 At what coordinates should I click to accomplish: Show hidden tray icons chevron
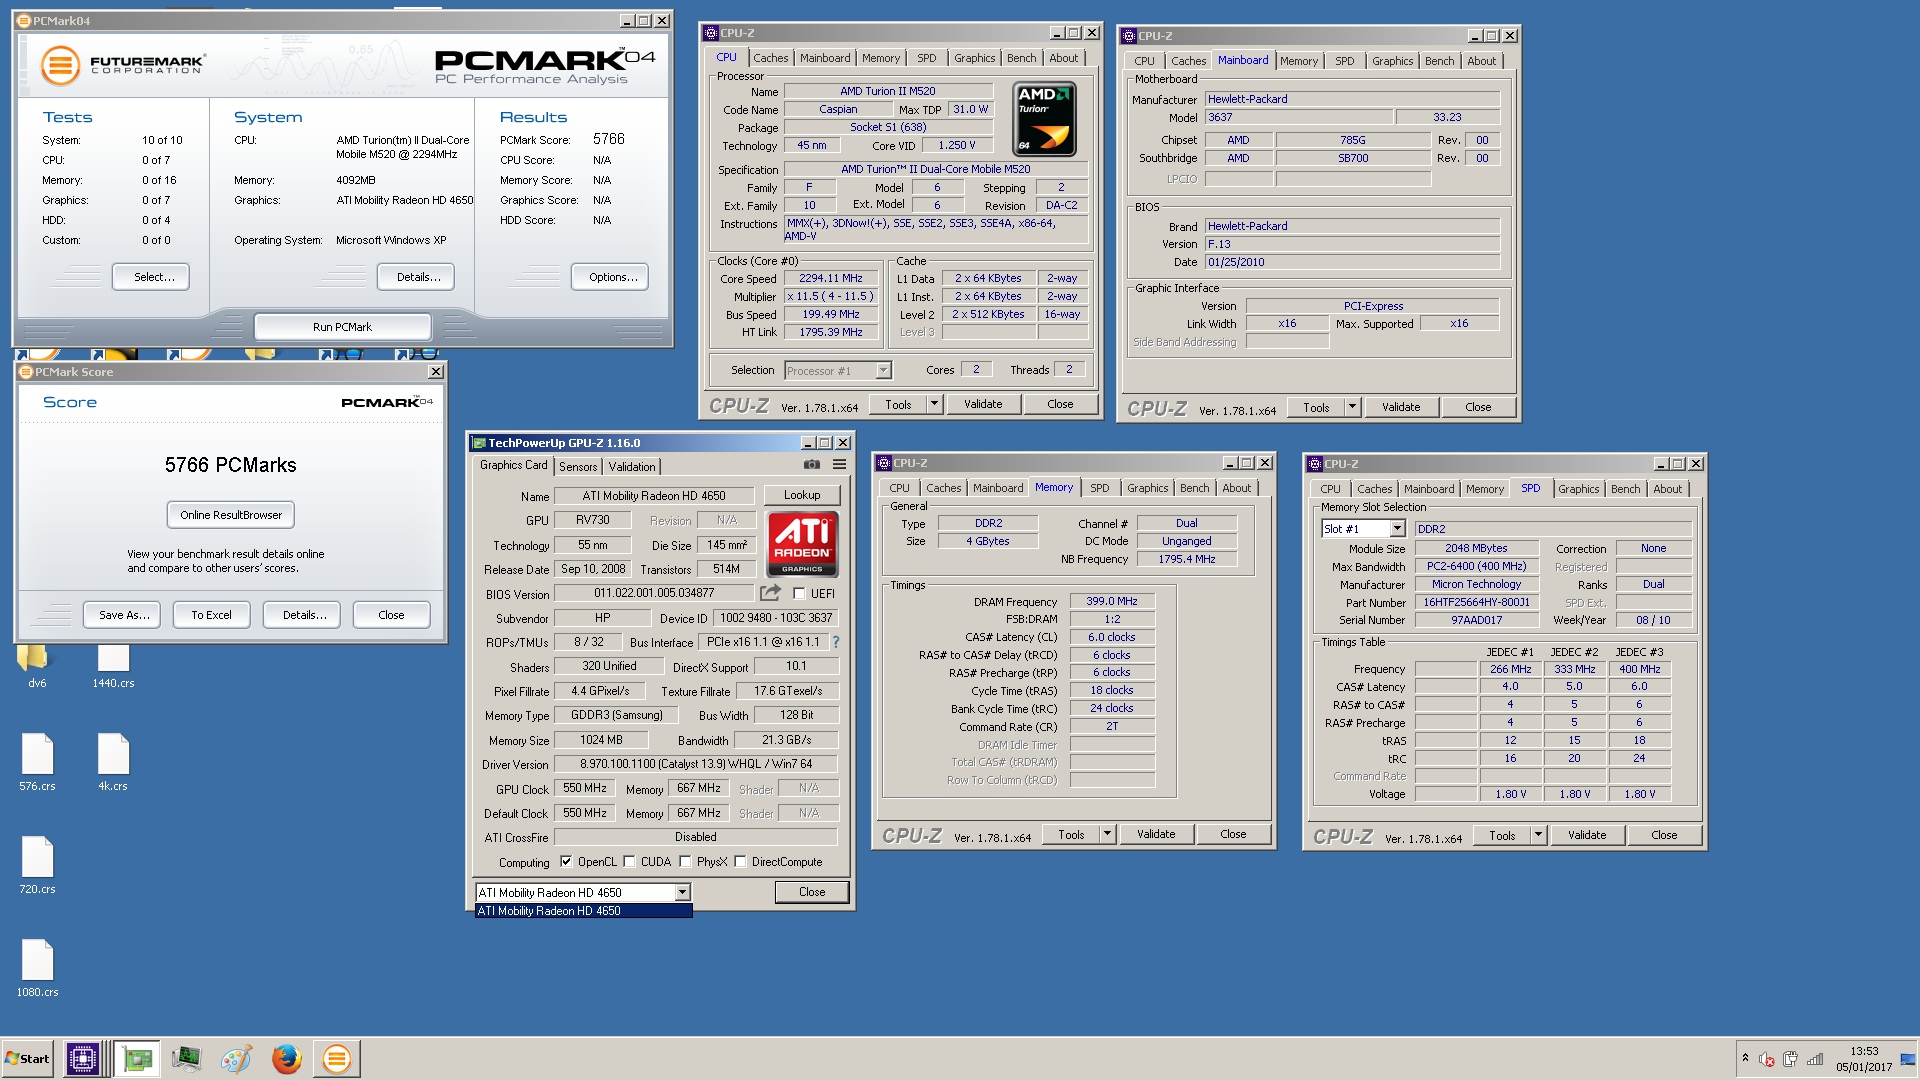(x=1745, y=1058)
